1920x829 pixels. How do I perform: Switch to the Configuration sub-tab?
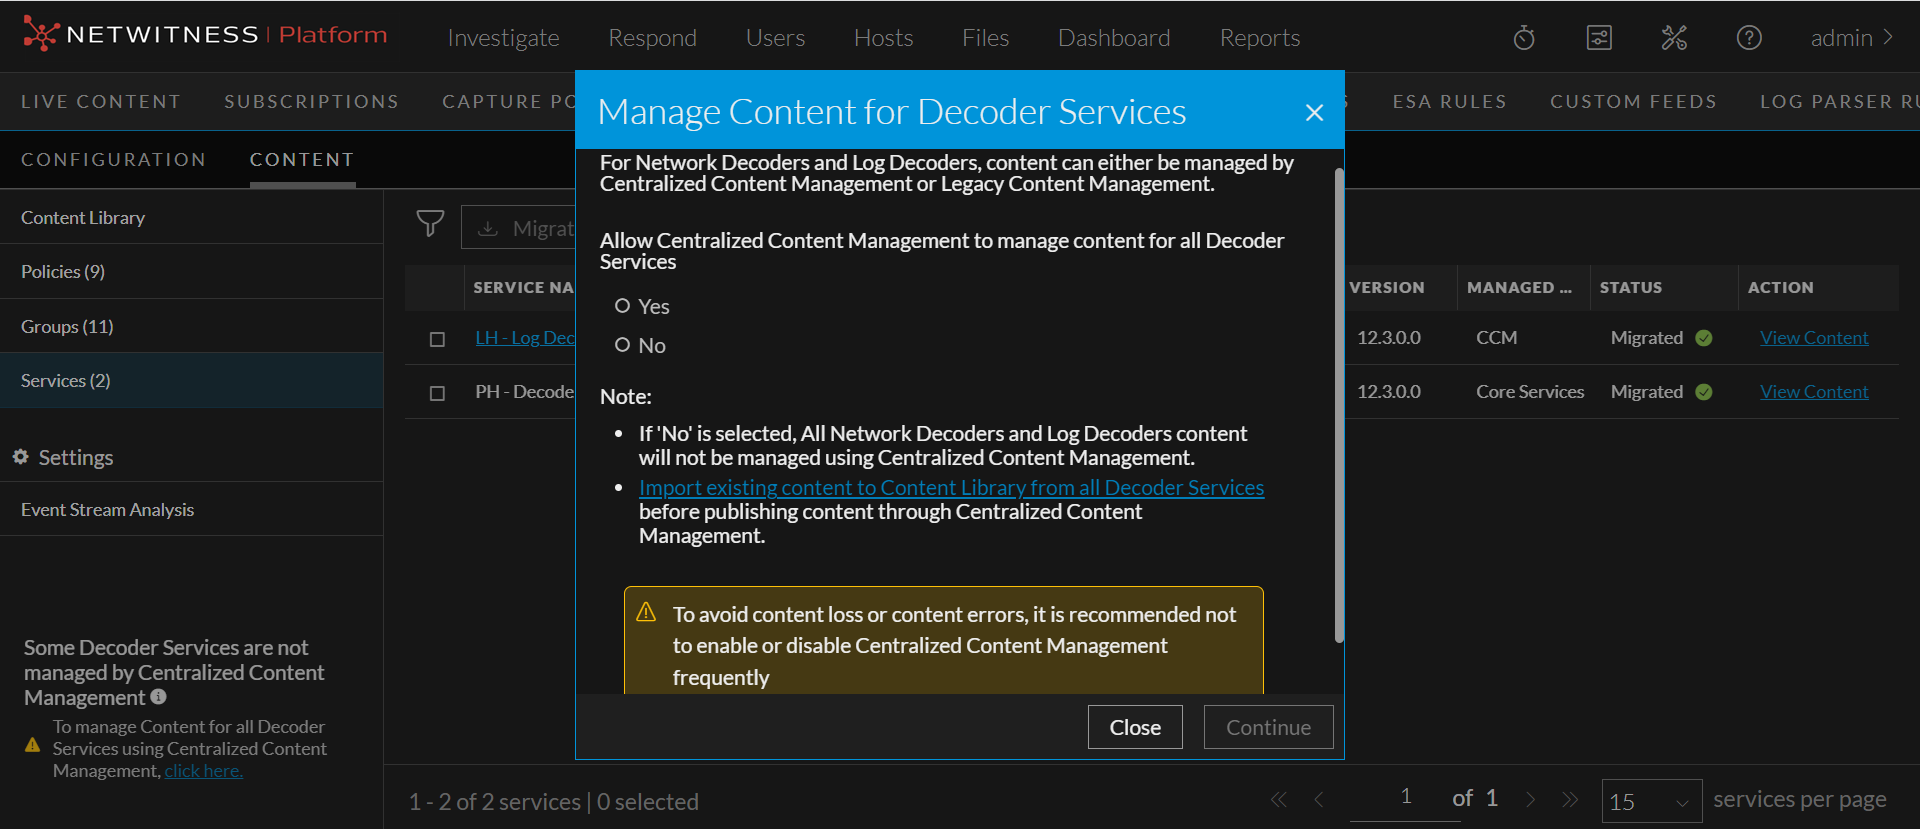tap(113, 160)
